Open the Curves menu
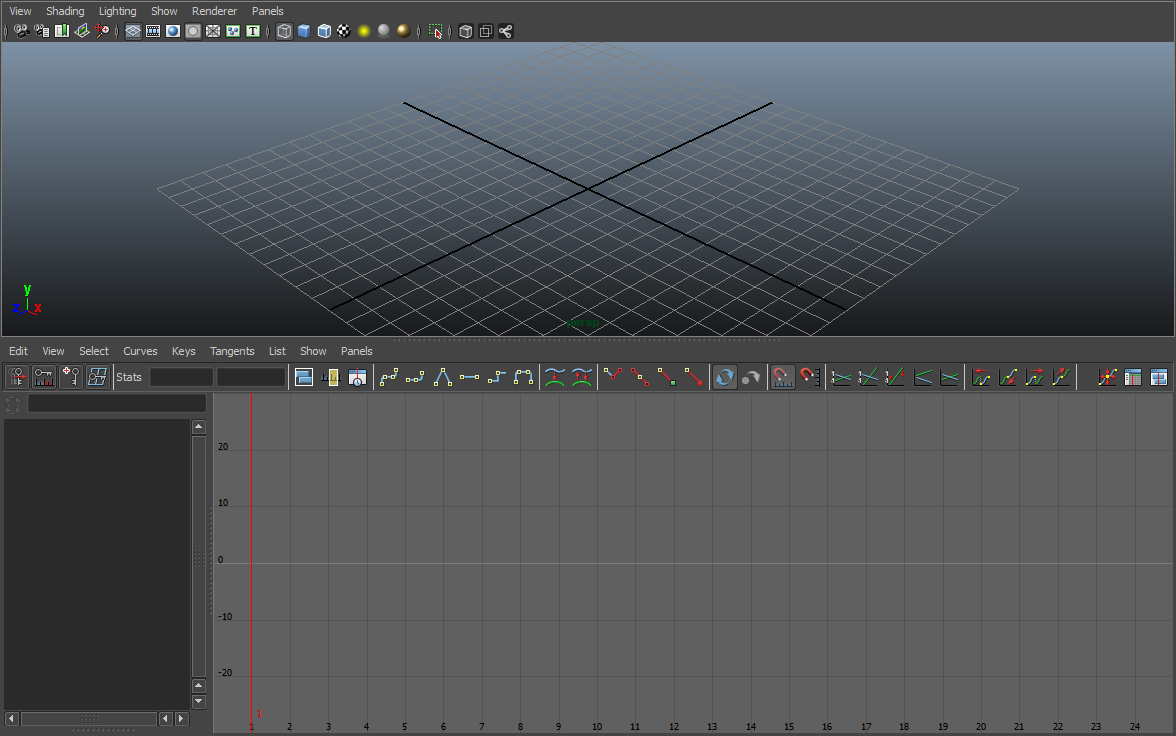The width and height of the screenshot is (1176, 736). click(140, 351)
